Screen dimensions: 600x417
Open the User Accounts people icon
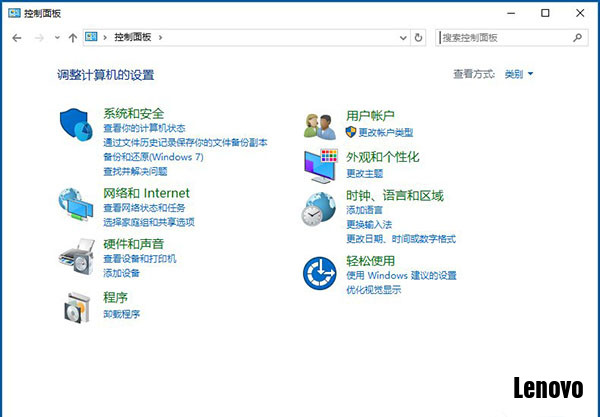[x=320, y=127]
